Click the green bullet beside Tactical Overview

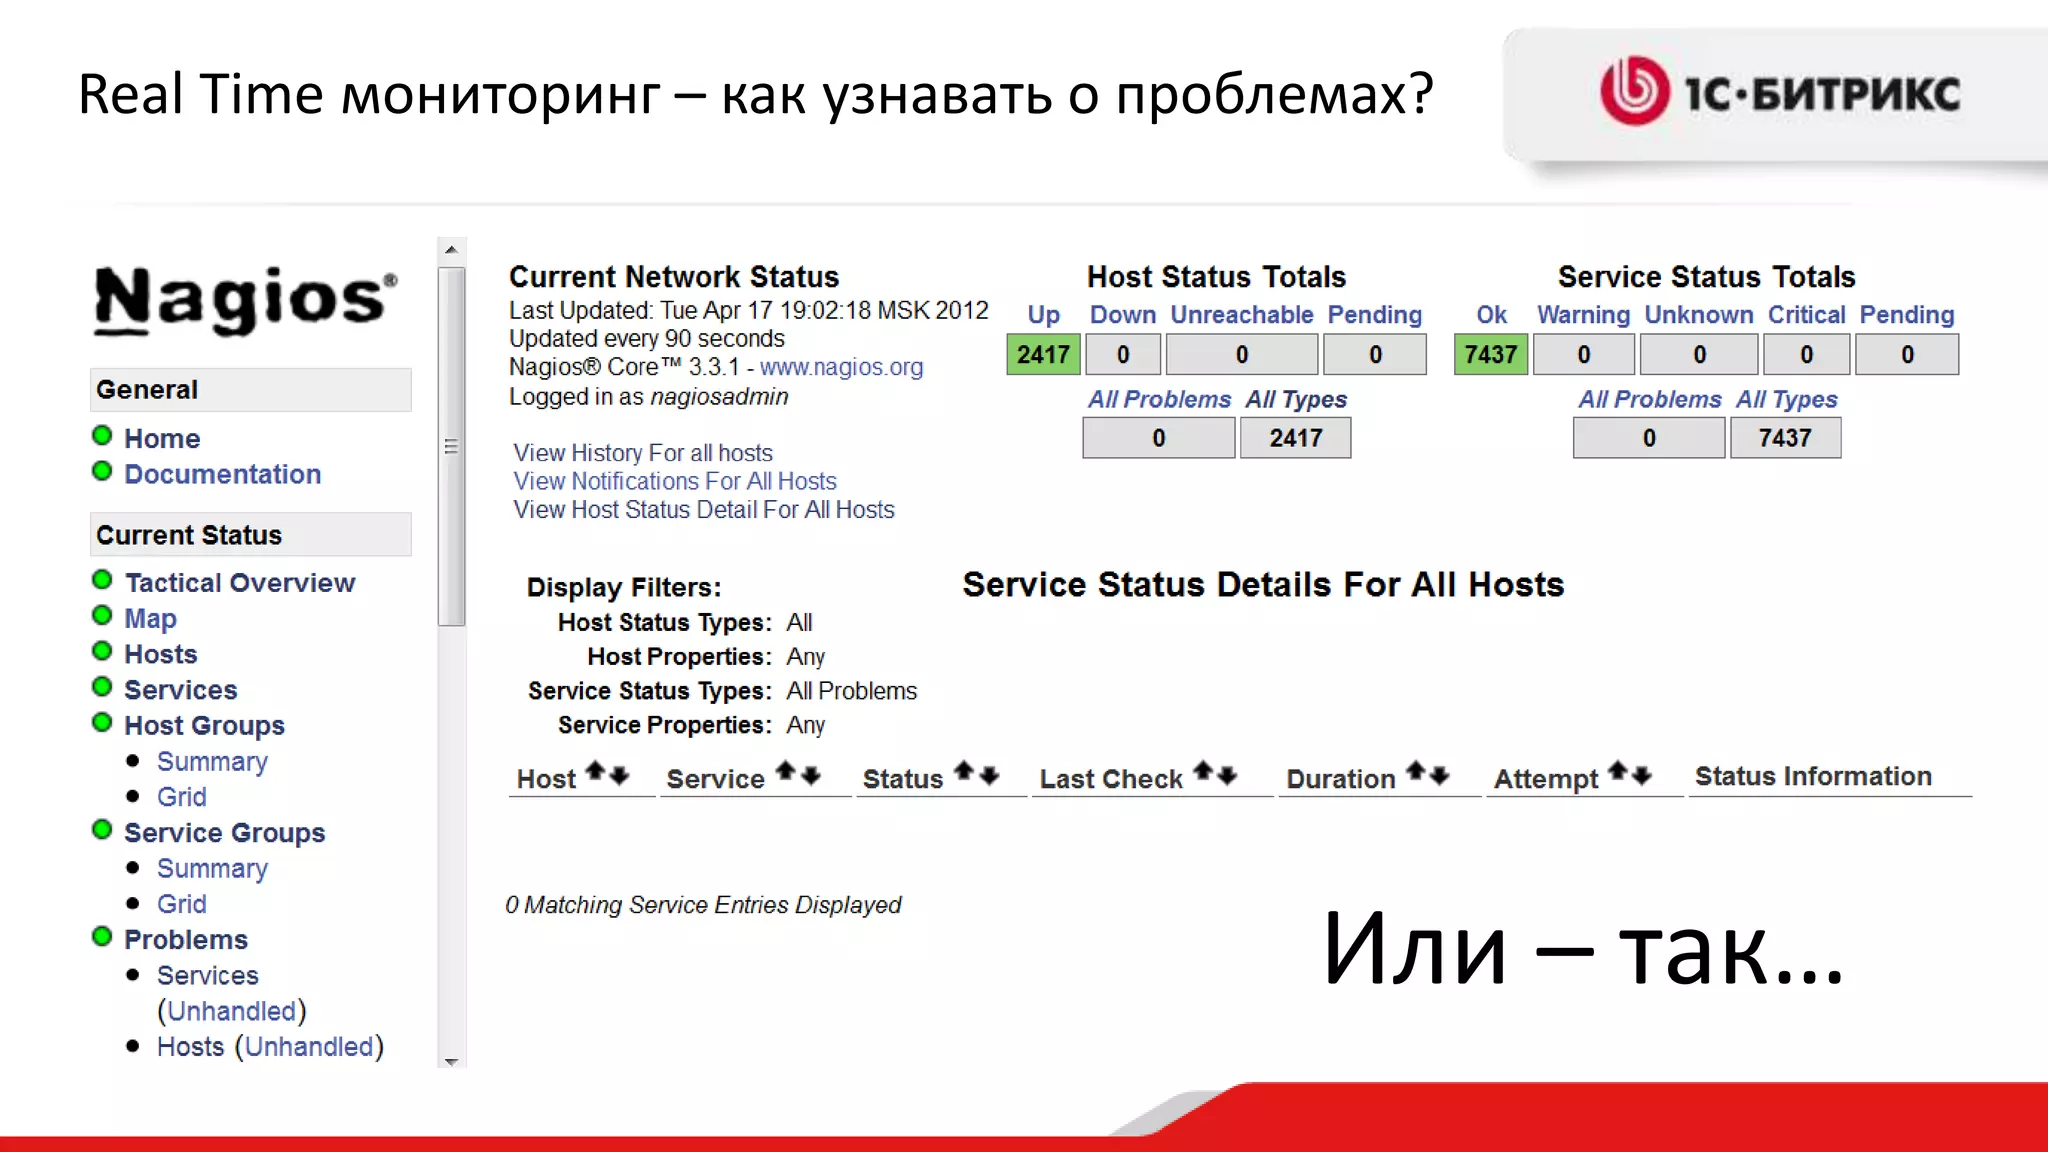tap(102, 579)
